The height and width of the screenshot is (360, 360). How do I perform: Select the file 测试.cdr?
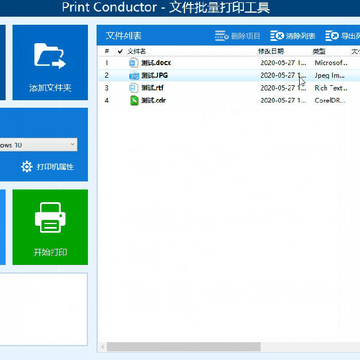tap(153, 100)
